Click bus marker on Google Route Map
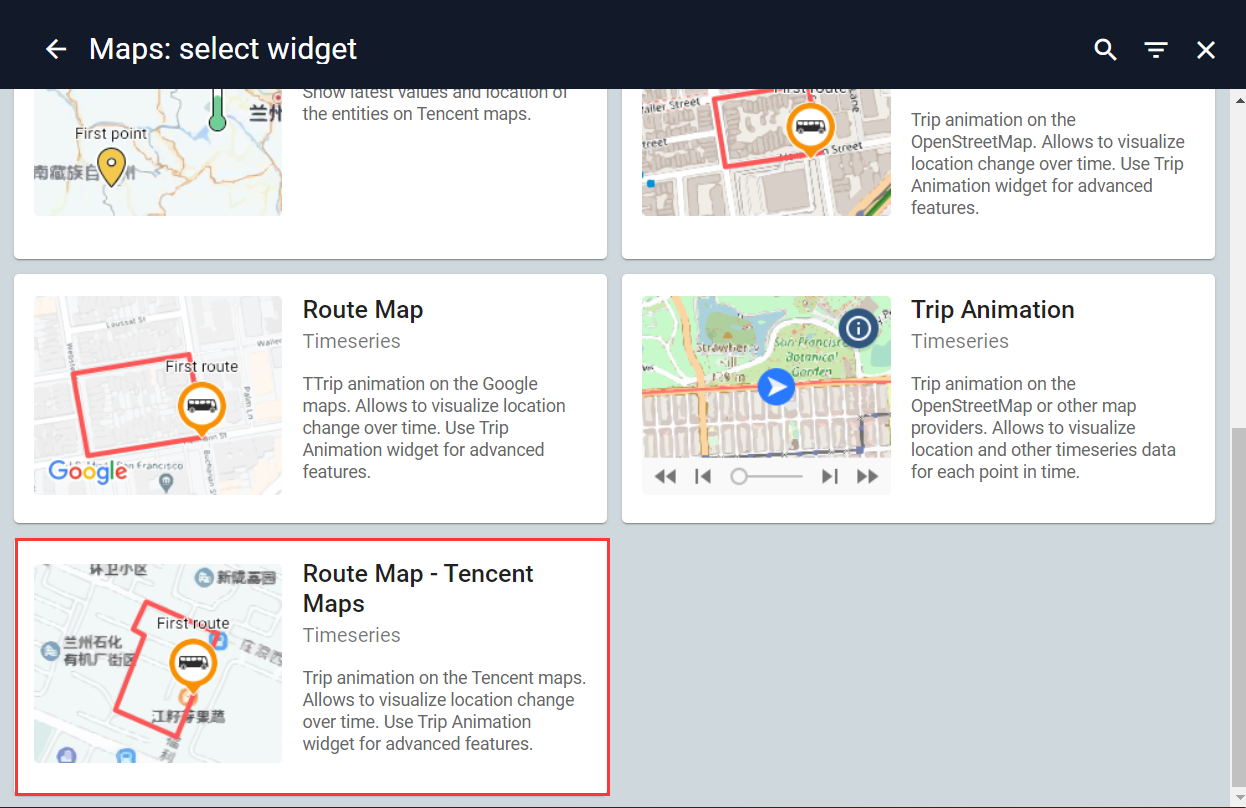 click(x=202, y=408)
